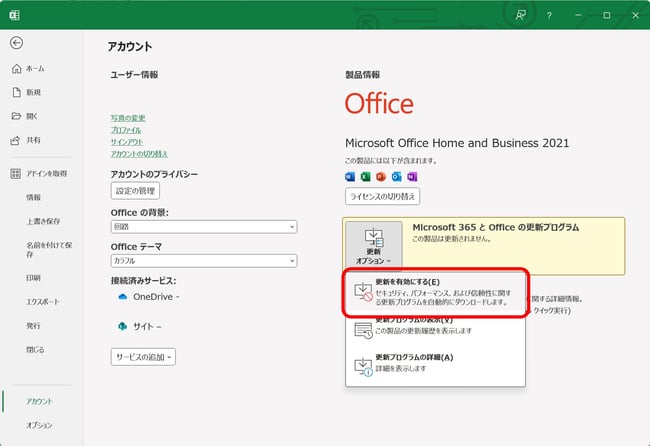Screen dimensions: 650x446
Task: Click the New document icon in sidebar
Action: 17,92
